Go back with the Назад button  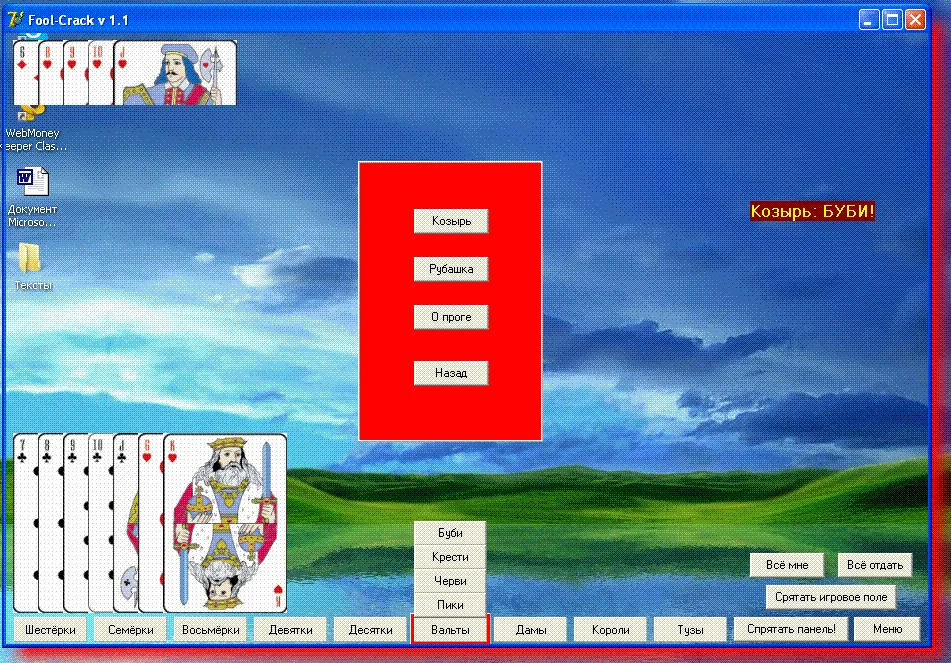tap(451, 372)
